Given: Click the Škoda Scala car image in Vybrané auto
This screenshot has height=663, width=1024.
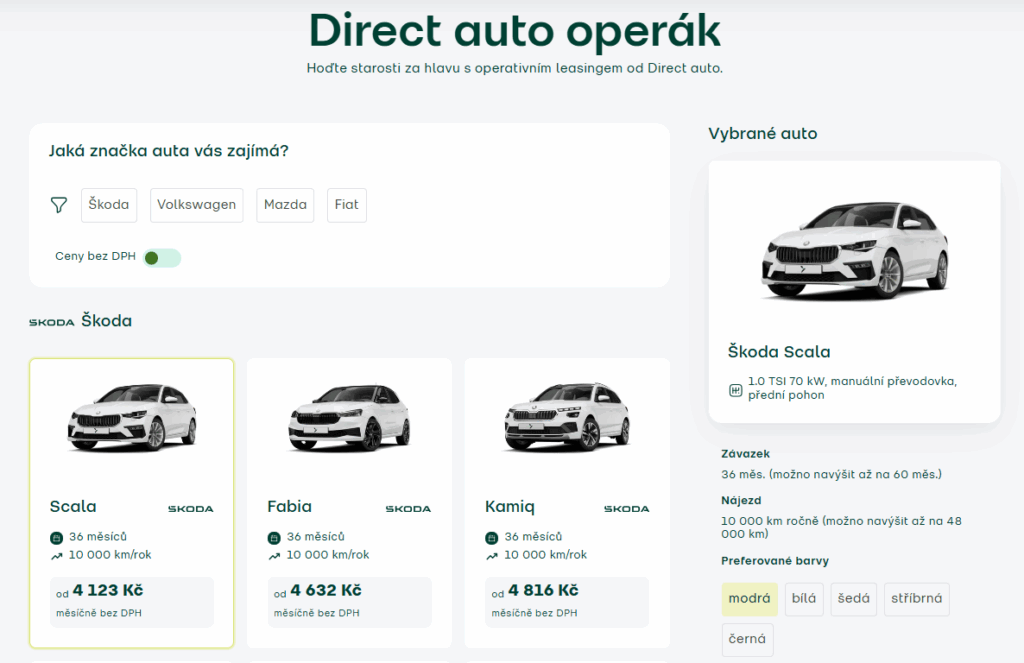Looking at the screenshot, I should 854,250.
